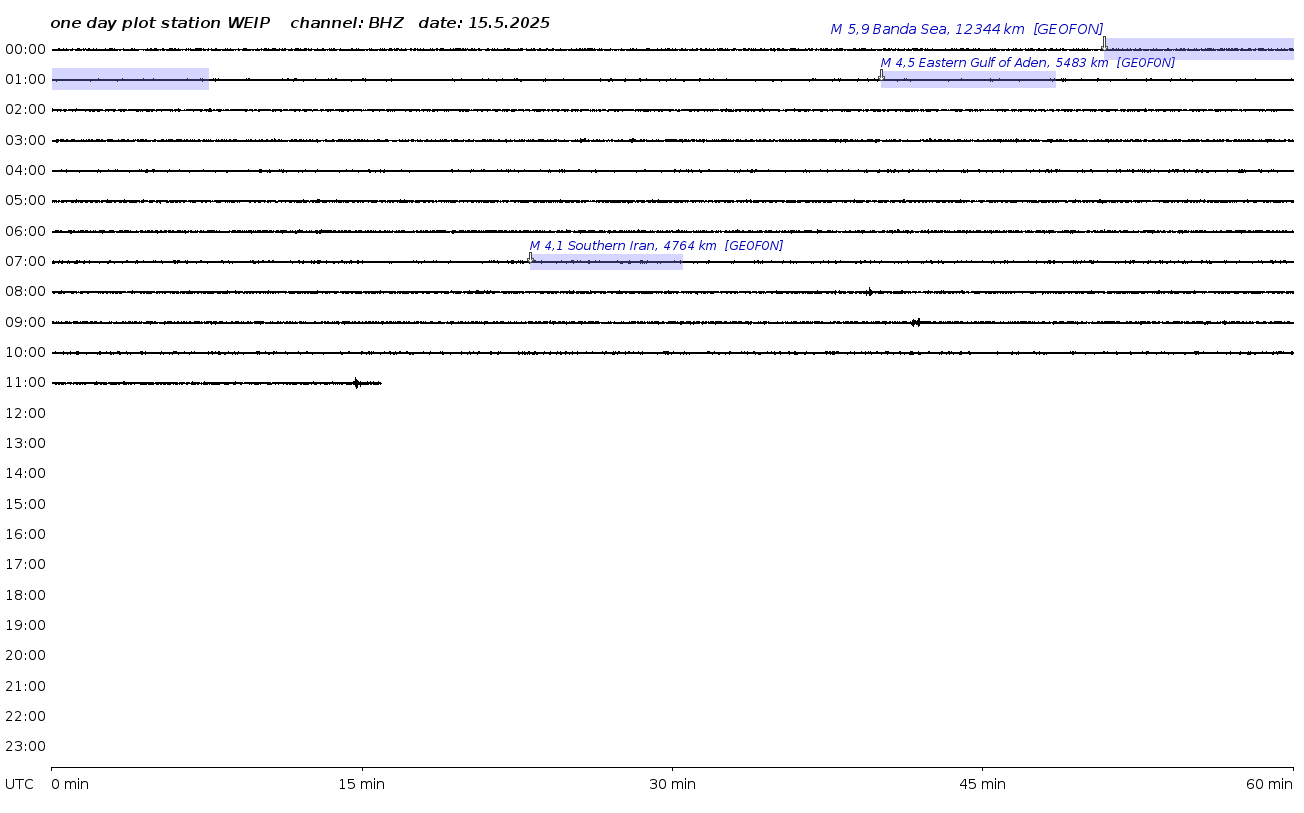
Task: Click the M 5,9 Banda Sea event label
Action: (x=967, y=30)
